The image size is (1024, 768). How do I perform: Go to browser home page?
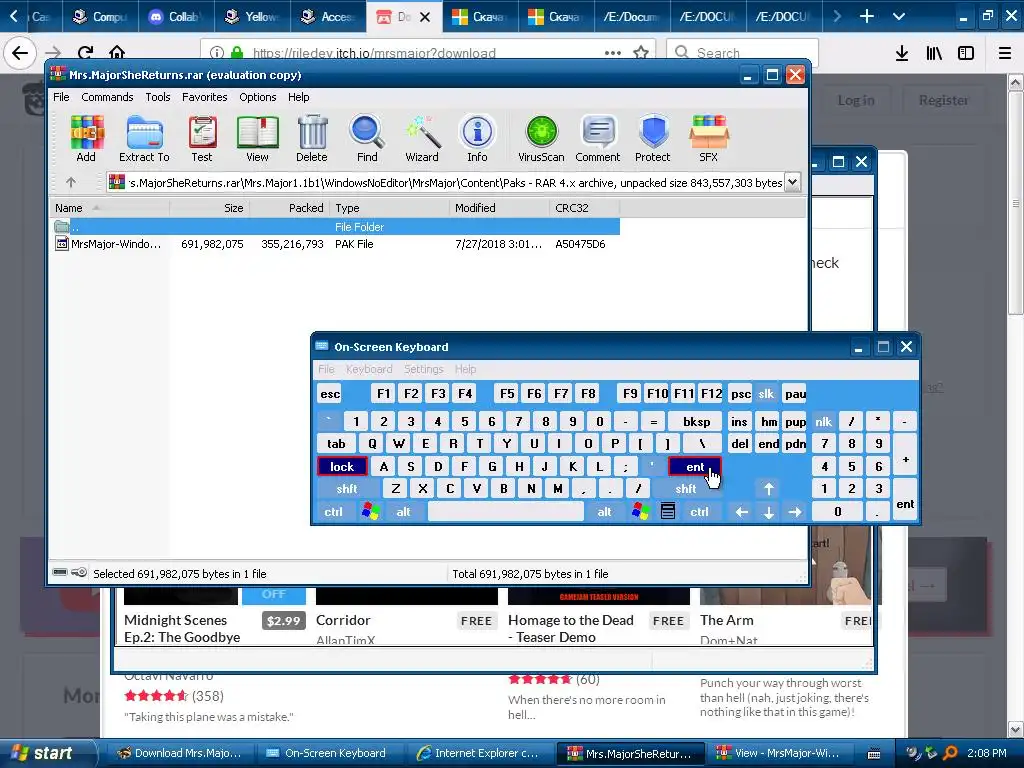click(x=117, y=53)
